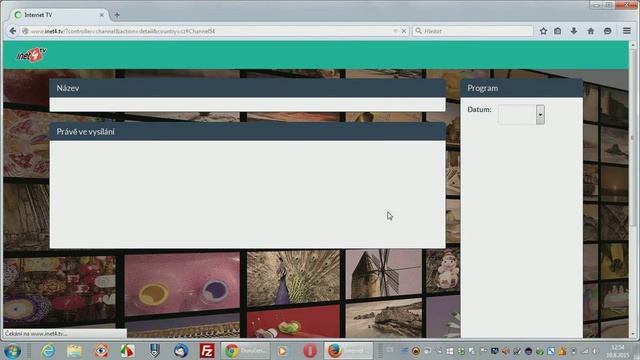Open the Datum dropdown arrow
The width and height of the screenshot is (640, 360).
point(540,115)
